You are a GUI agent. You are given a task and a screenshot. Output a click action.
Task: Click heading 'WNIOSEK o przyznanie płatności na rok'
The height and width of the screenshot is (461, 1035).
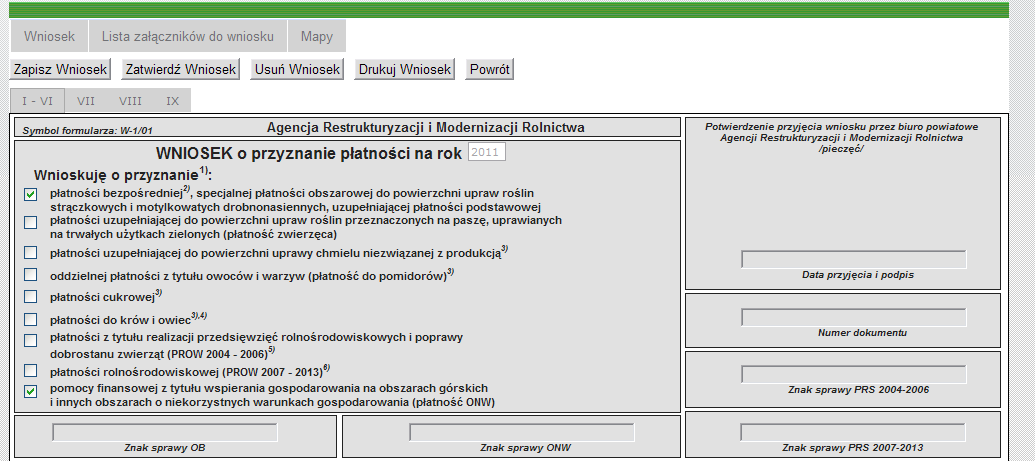point(309,154)
